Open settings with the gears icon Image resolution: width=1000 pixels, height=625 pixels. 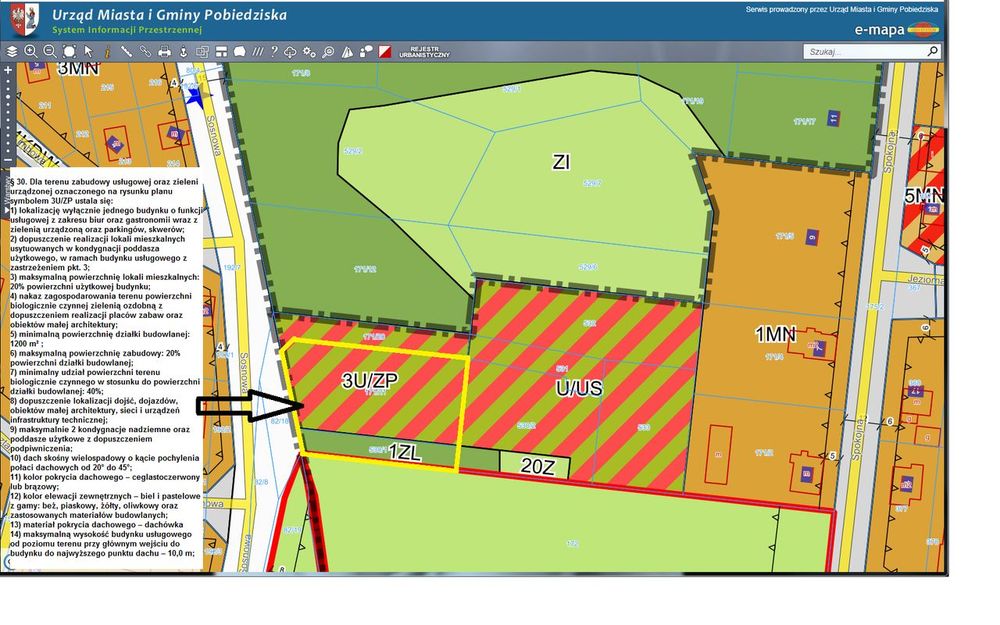coord(309,52)
